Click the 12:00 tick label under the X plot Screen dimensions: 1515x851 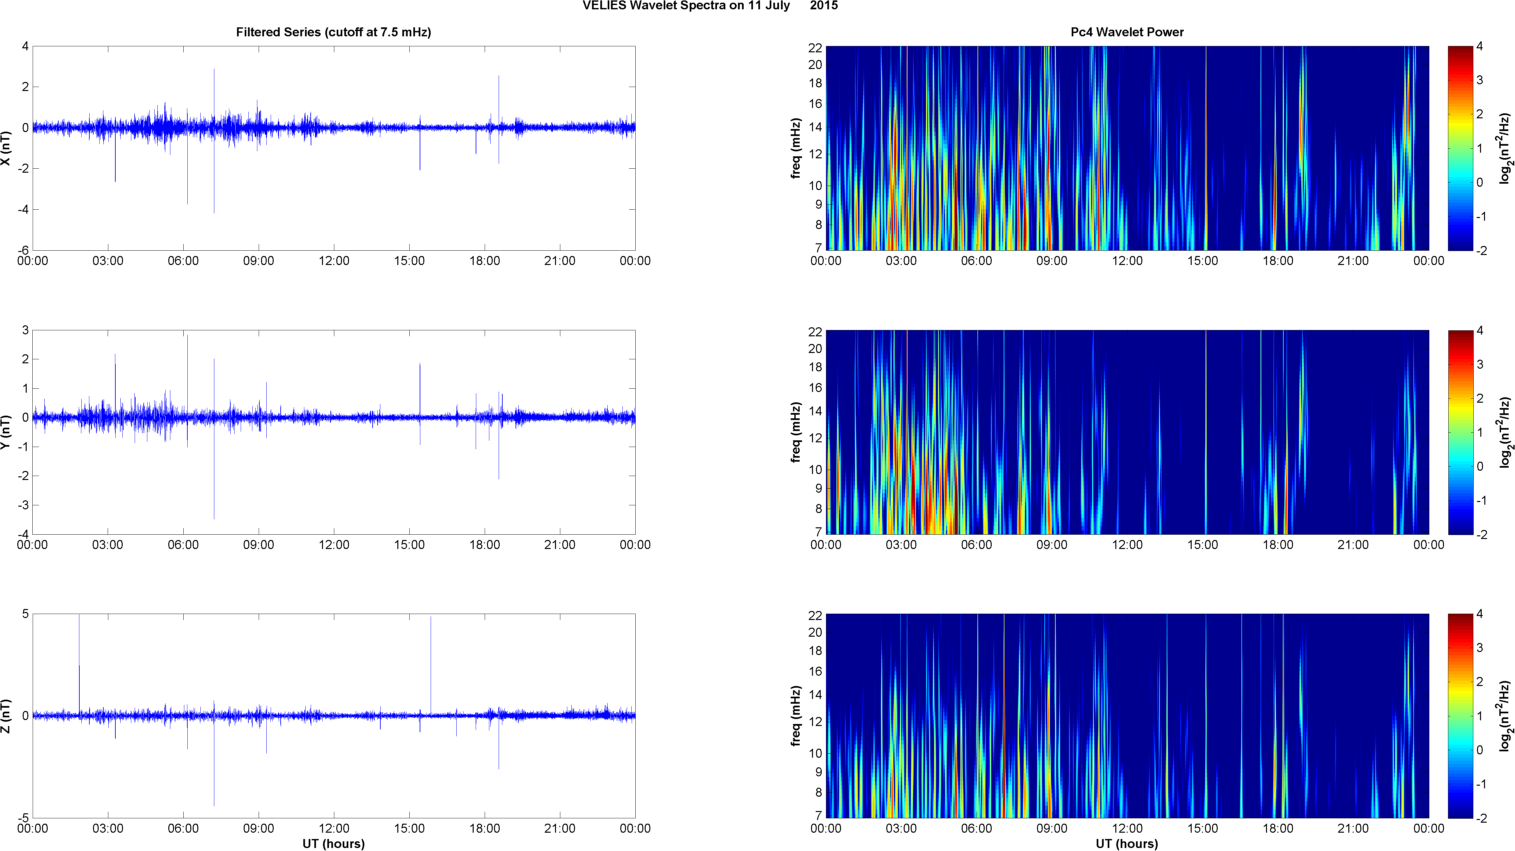[x=334, y=261]
